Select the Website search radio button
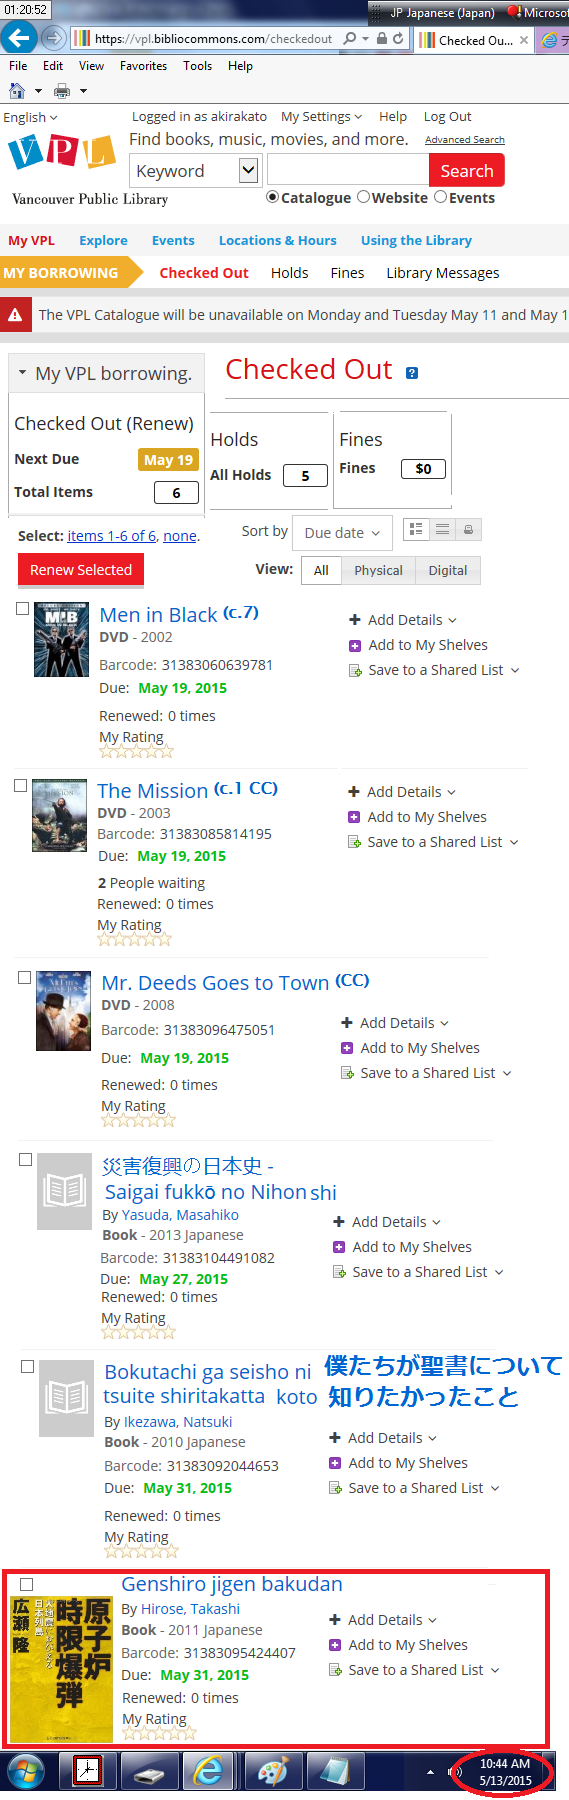Screen dimensions: 569x1800 [x=364, y=197]
